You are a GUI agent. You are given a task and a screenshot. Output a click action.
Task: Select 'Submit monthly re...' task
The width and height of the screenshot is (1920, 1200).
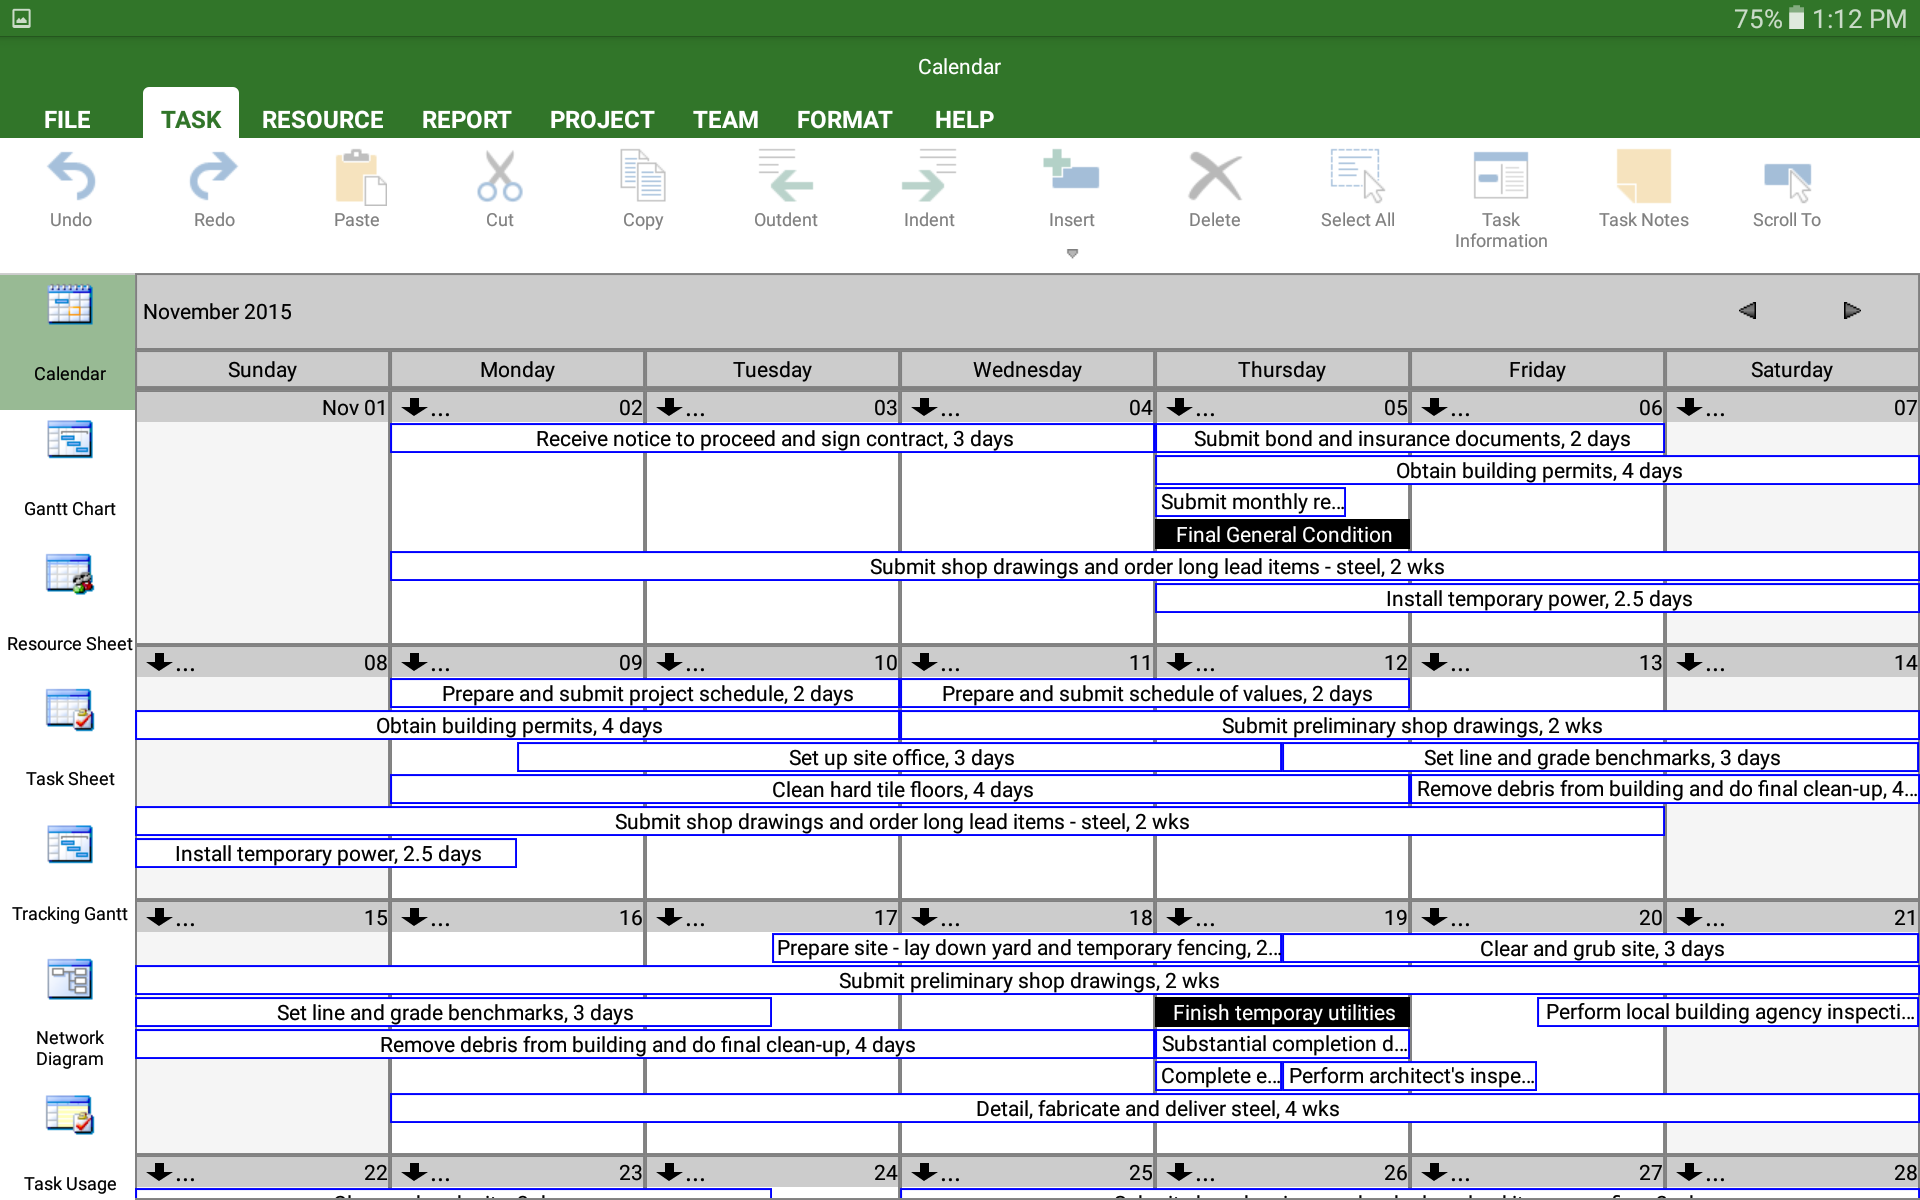point(1251,502)
